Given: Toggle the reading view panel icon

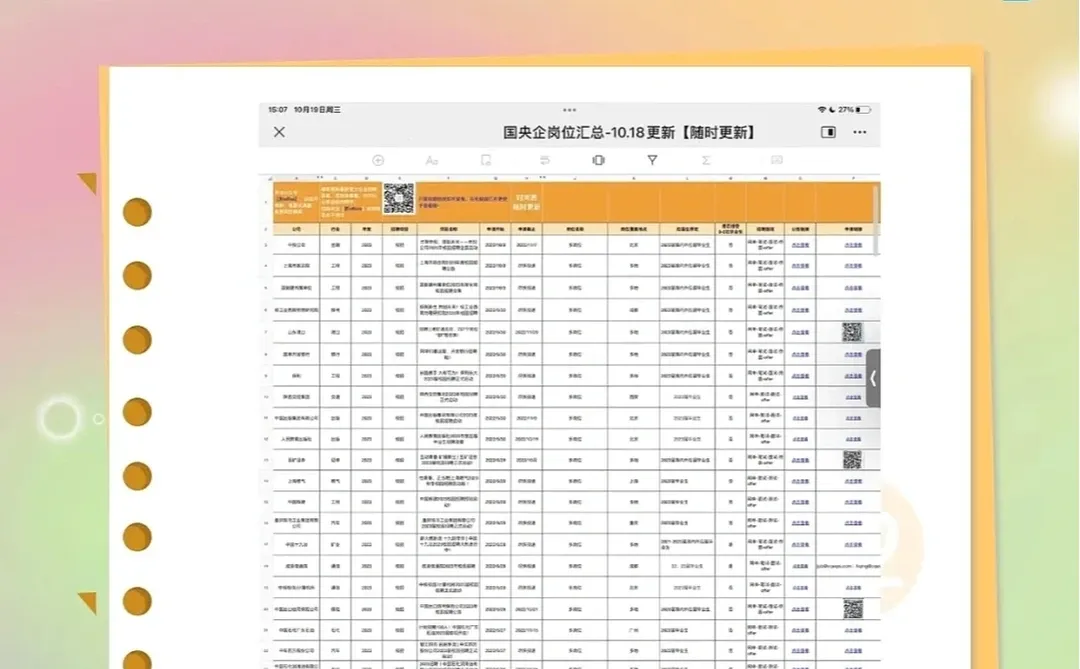Looking at the screenshot, I should (x=828, y=132).
